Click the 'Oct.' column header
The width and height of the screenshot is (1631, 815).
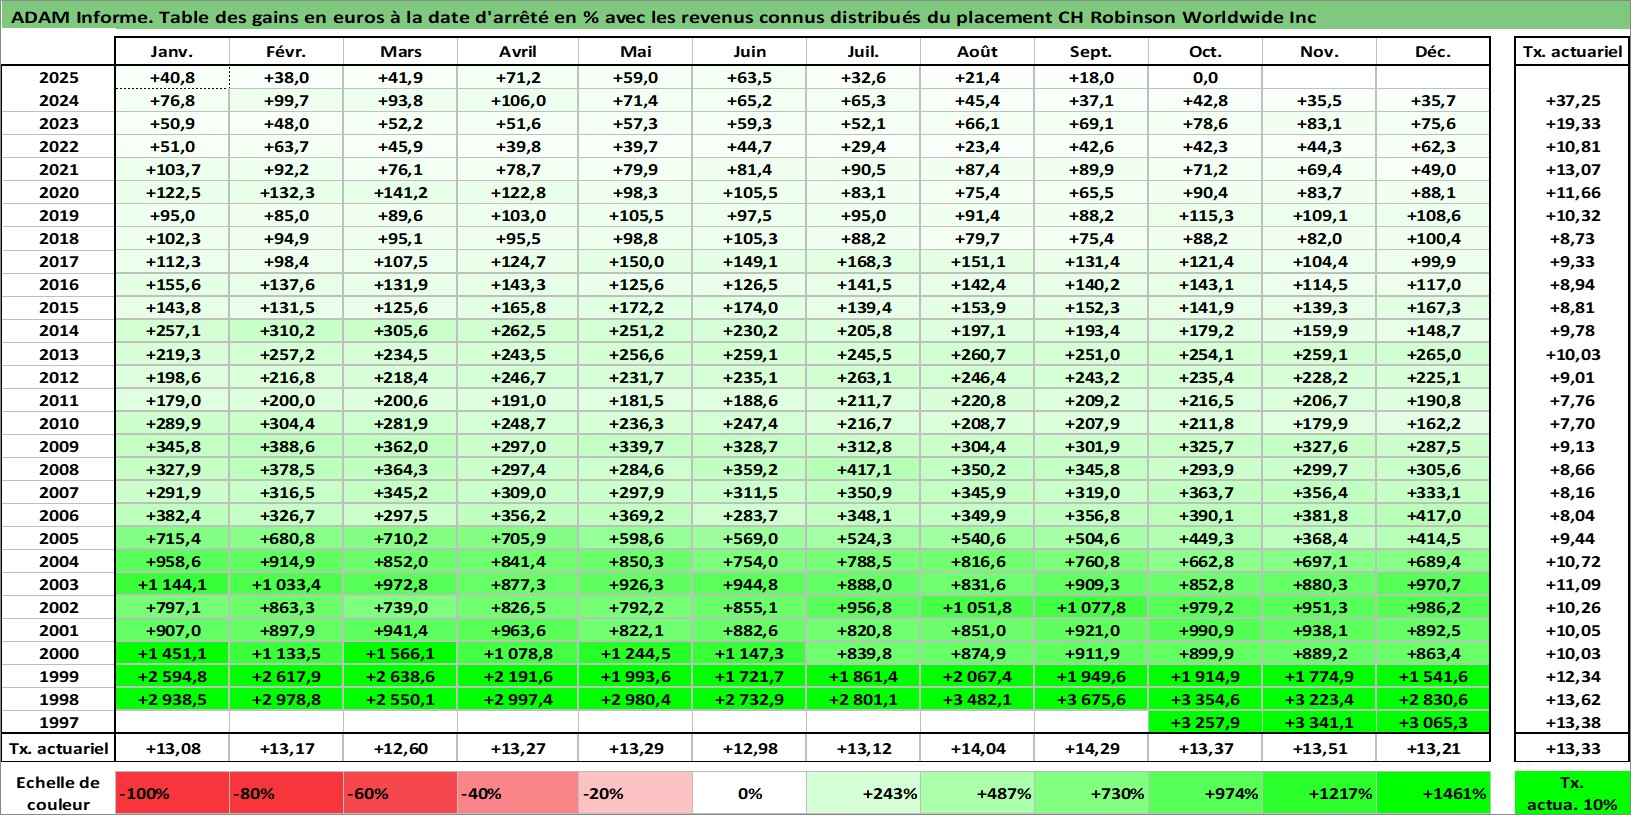tap(1205, 52)
